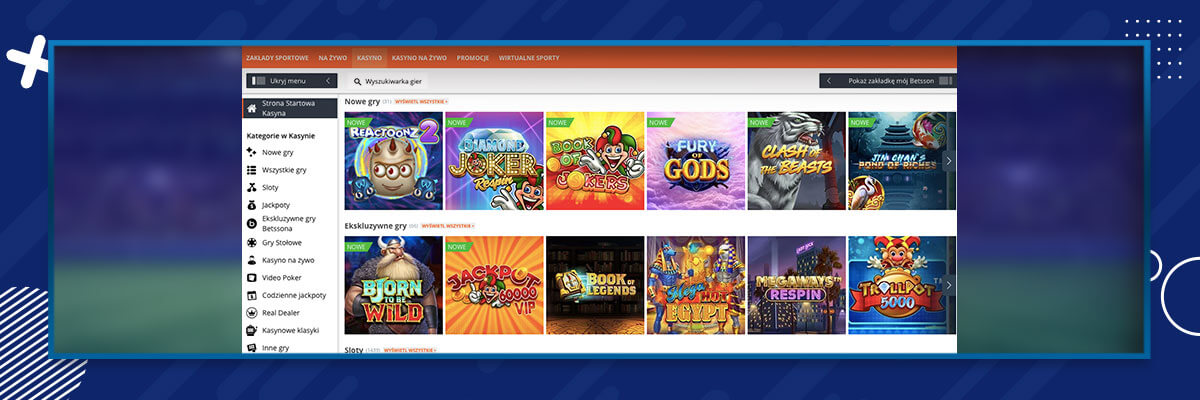Click the dealer icon next to Kasyno na żywo
This screenshot has width=1200, height=400.
point(252,260)
